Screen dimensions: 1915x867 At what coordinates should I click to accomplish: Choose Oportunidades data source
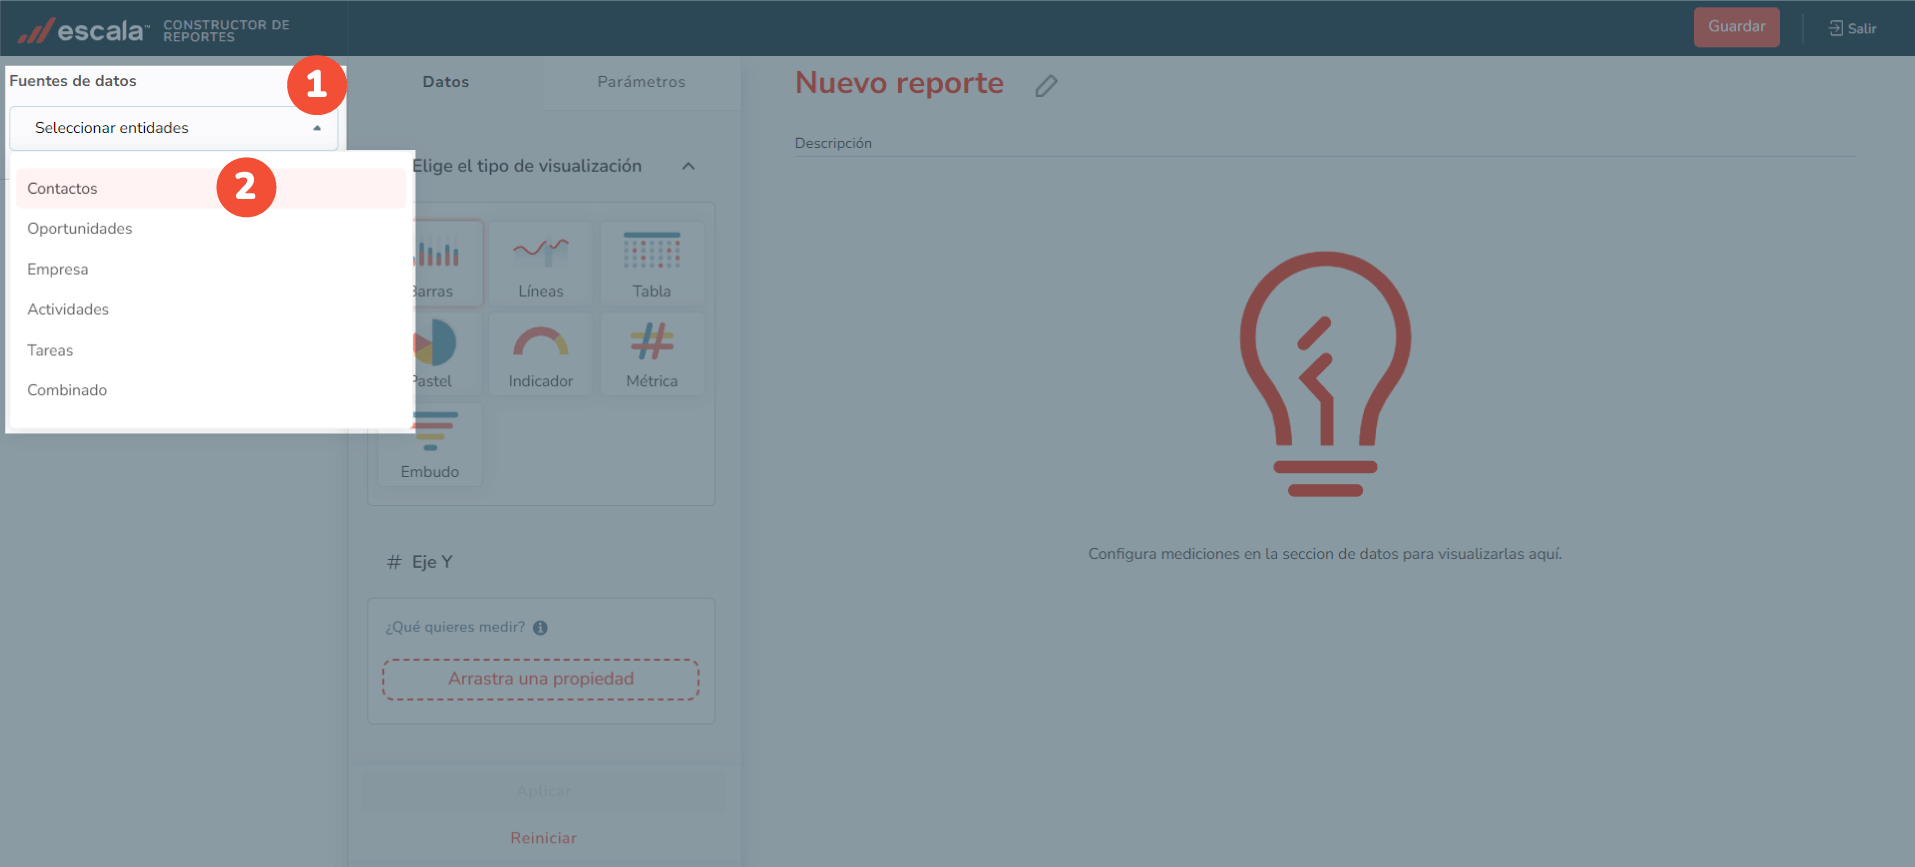click(x=211, y=229)
